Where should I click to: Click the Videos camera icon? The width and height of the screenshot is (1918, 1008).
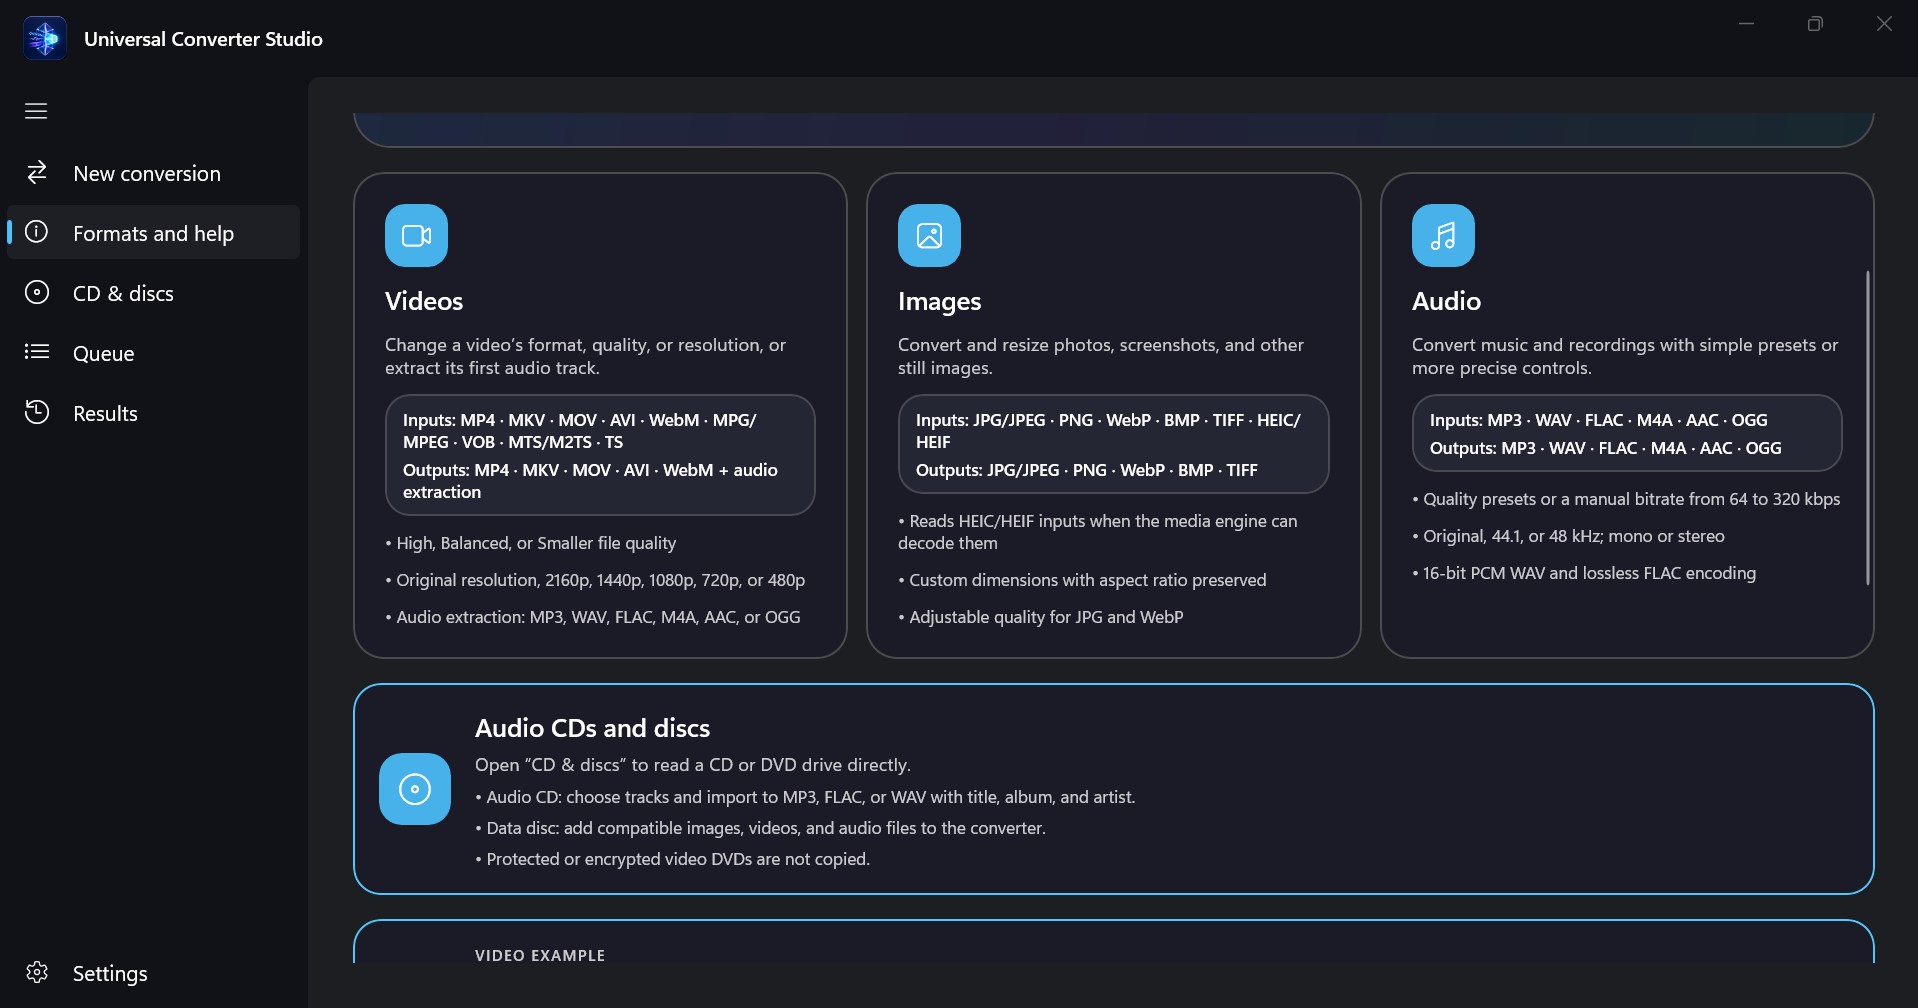(x=416, y=236)
